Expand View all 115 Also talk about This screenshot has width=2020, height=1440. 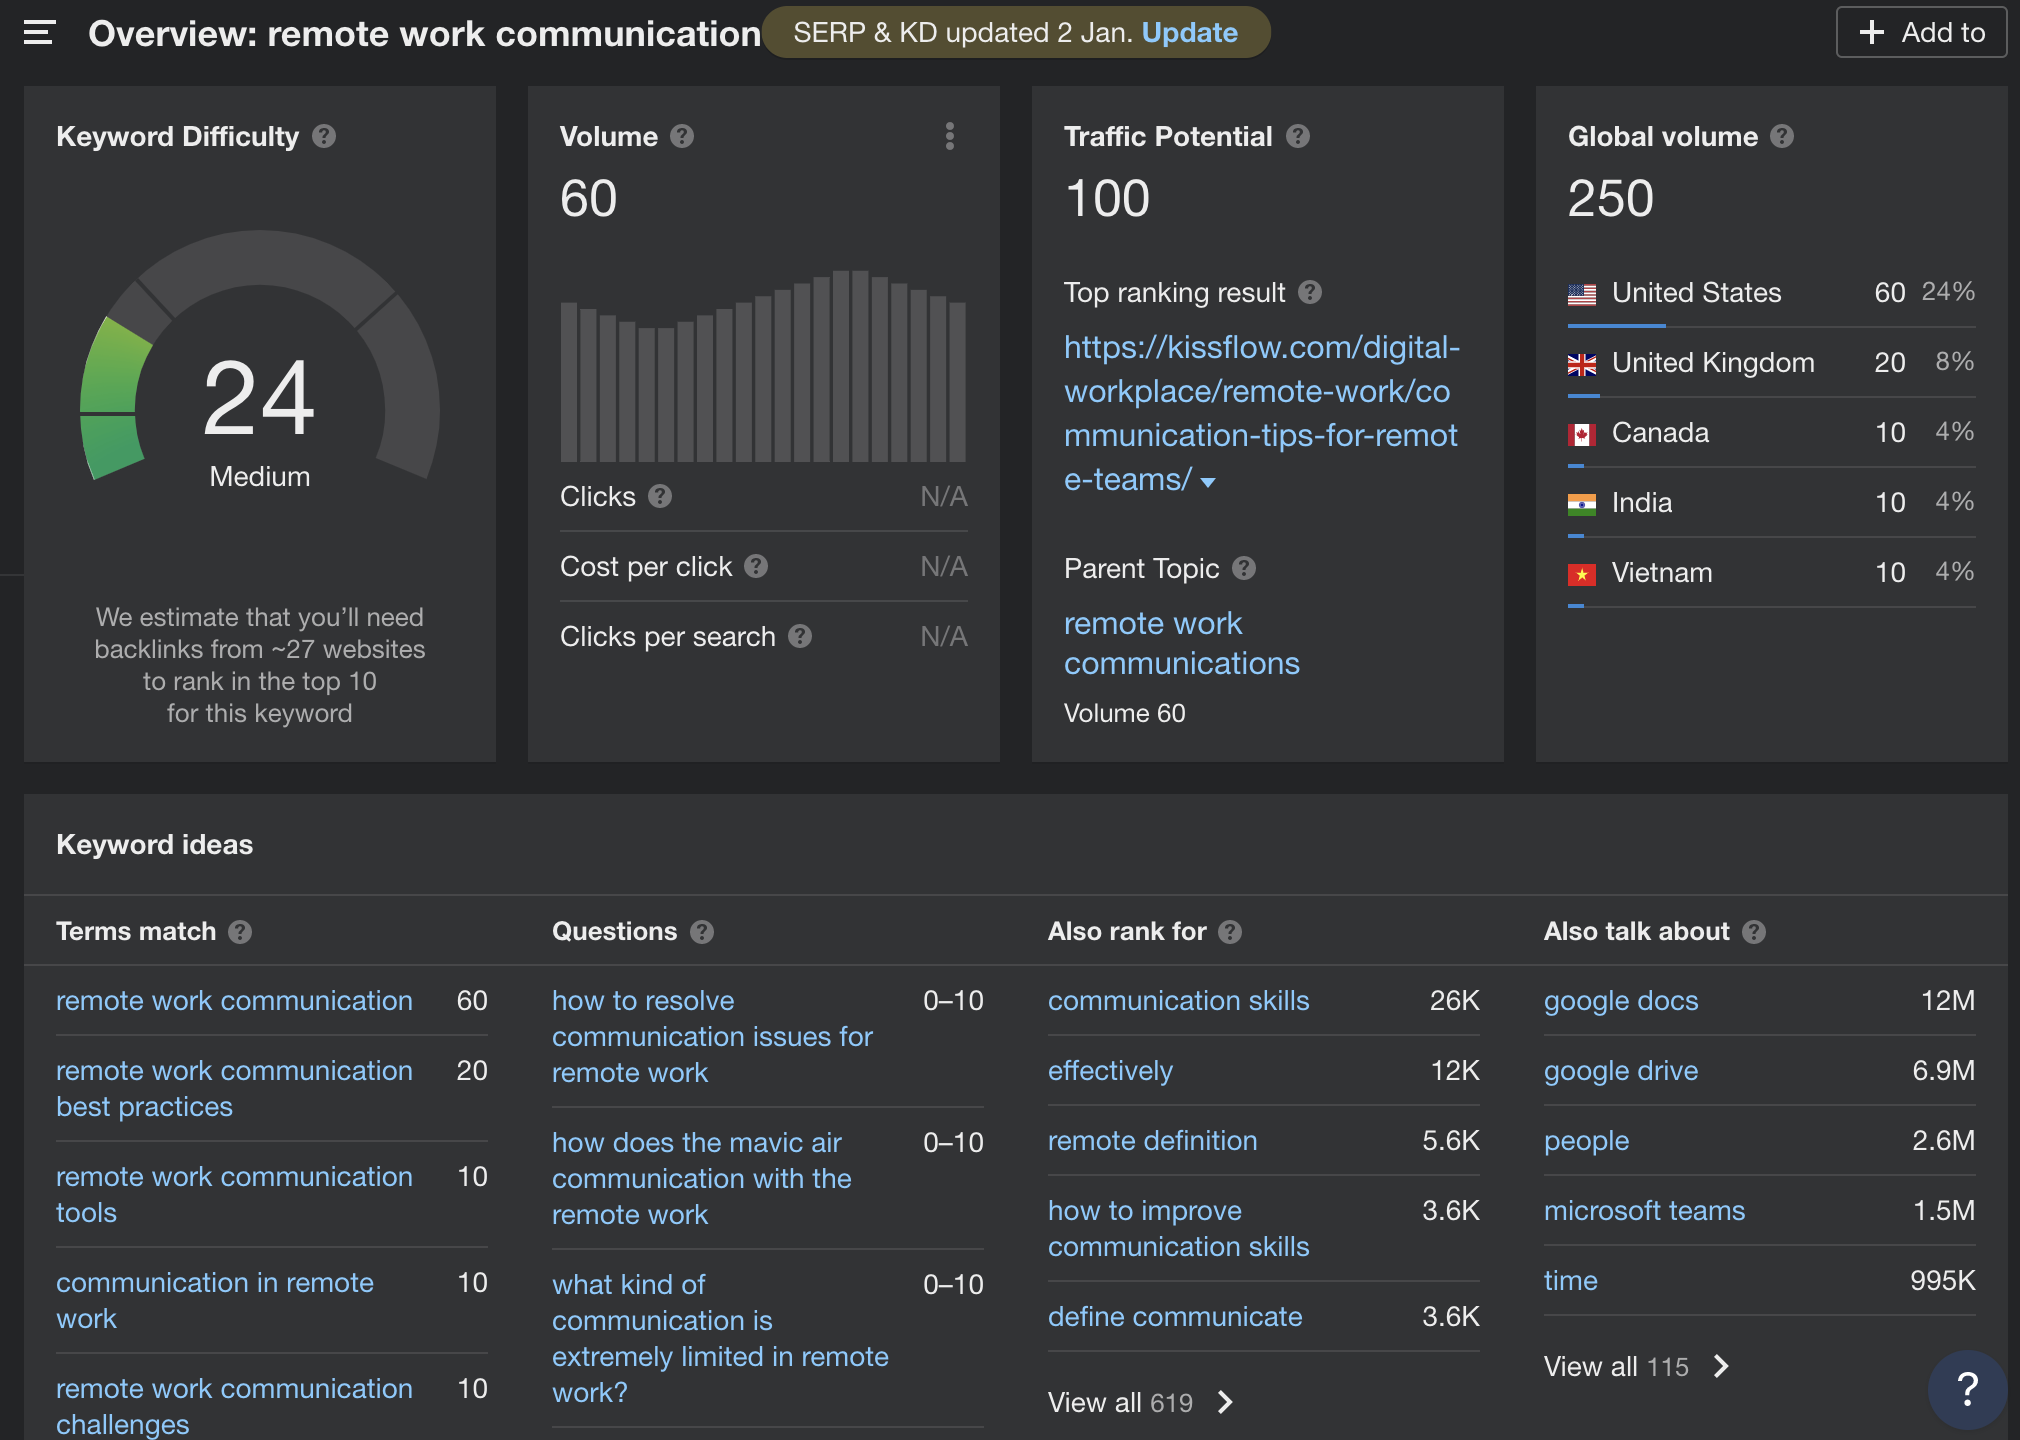tap(1636, 1366)
